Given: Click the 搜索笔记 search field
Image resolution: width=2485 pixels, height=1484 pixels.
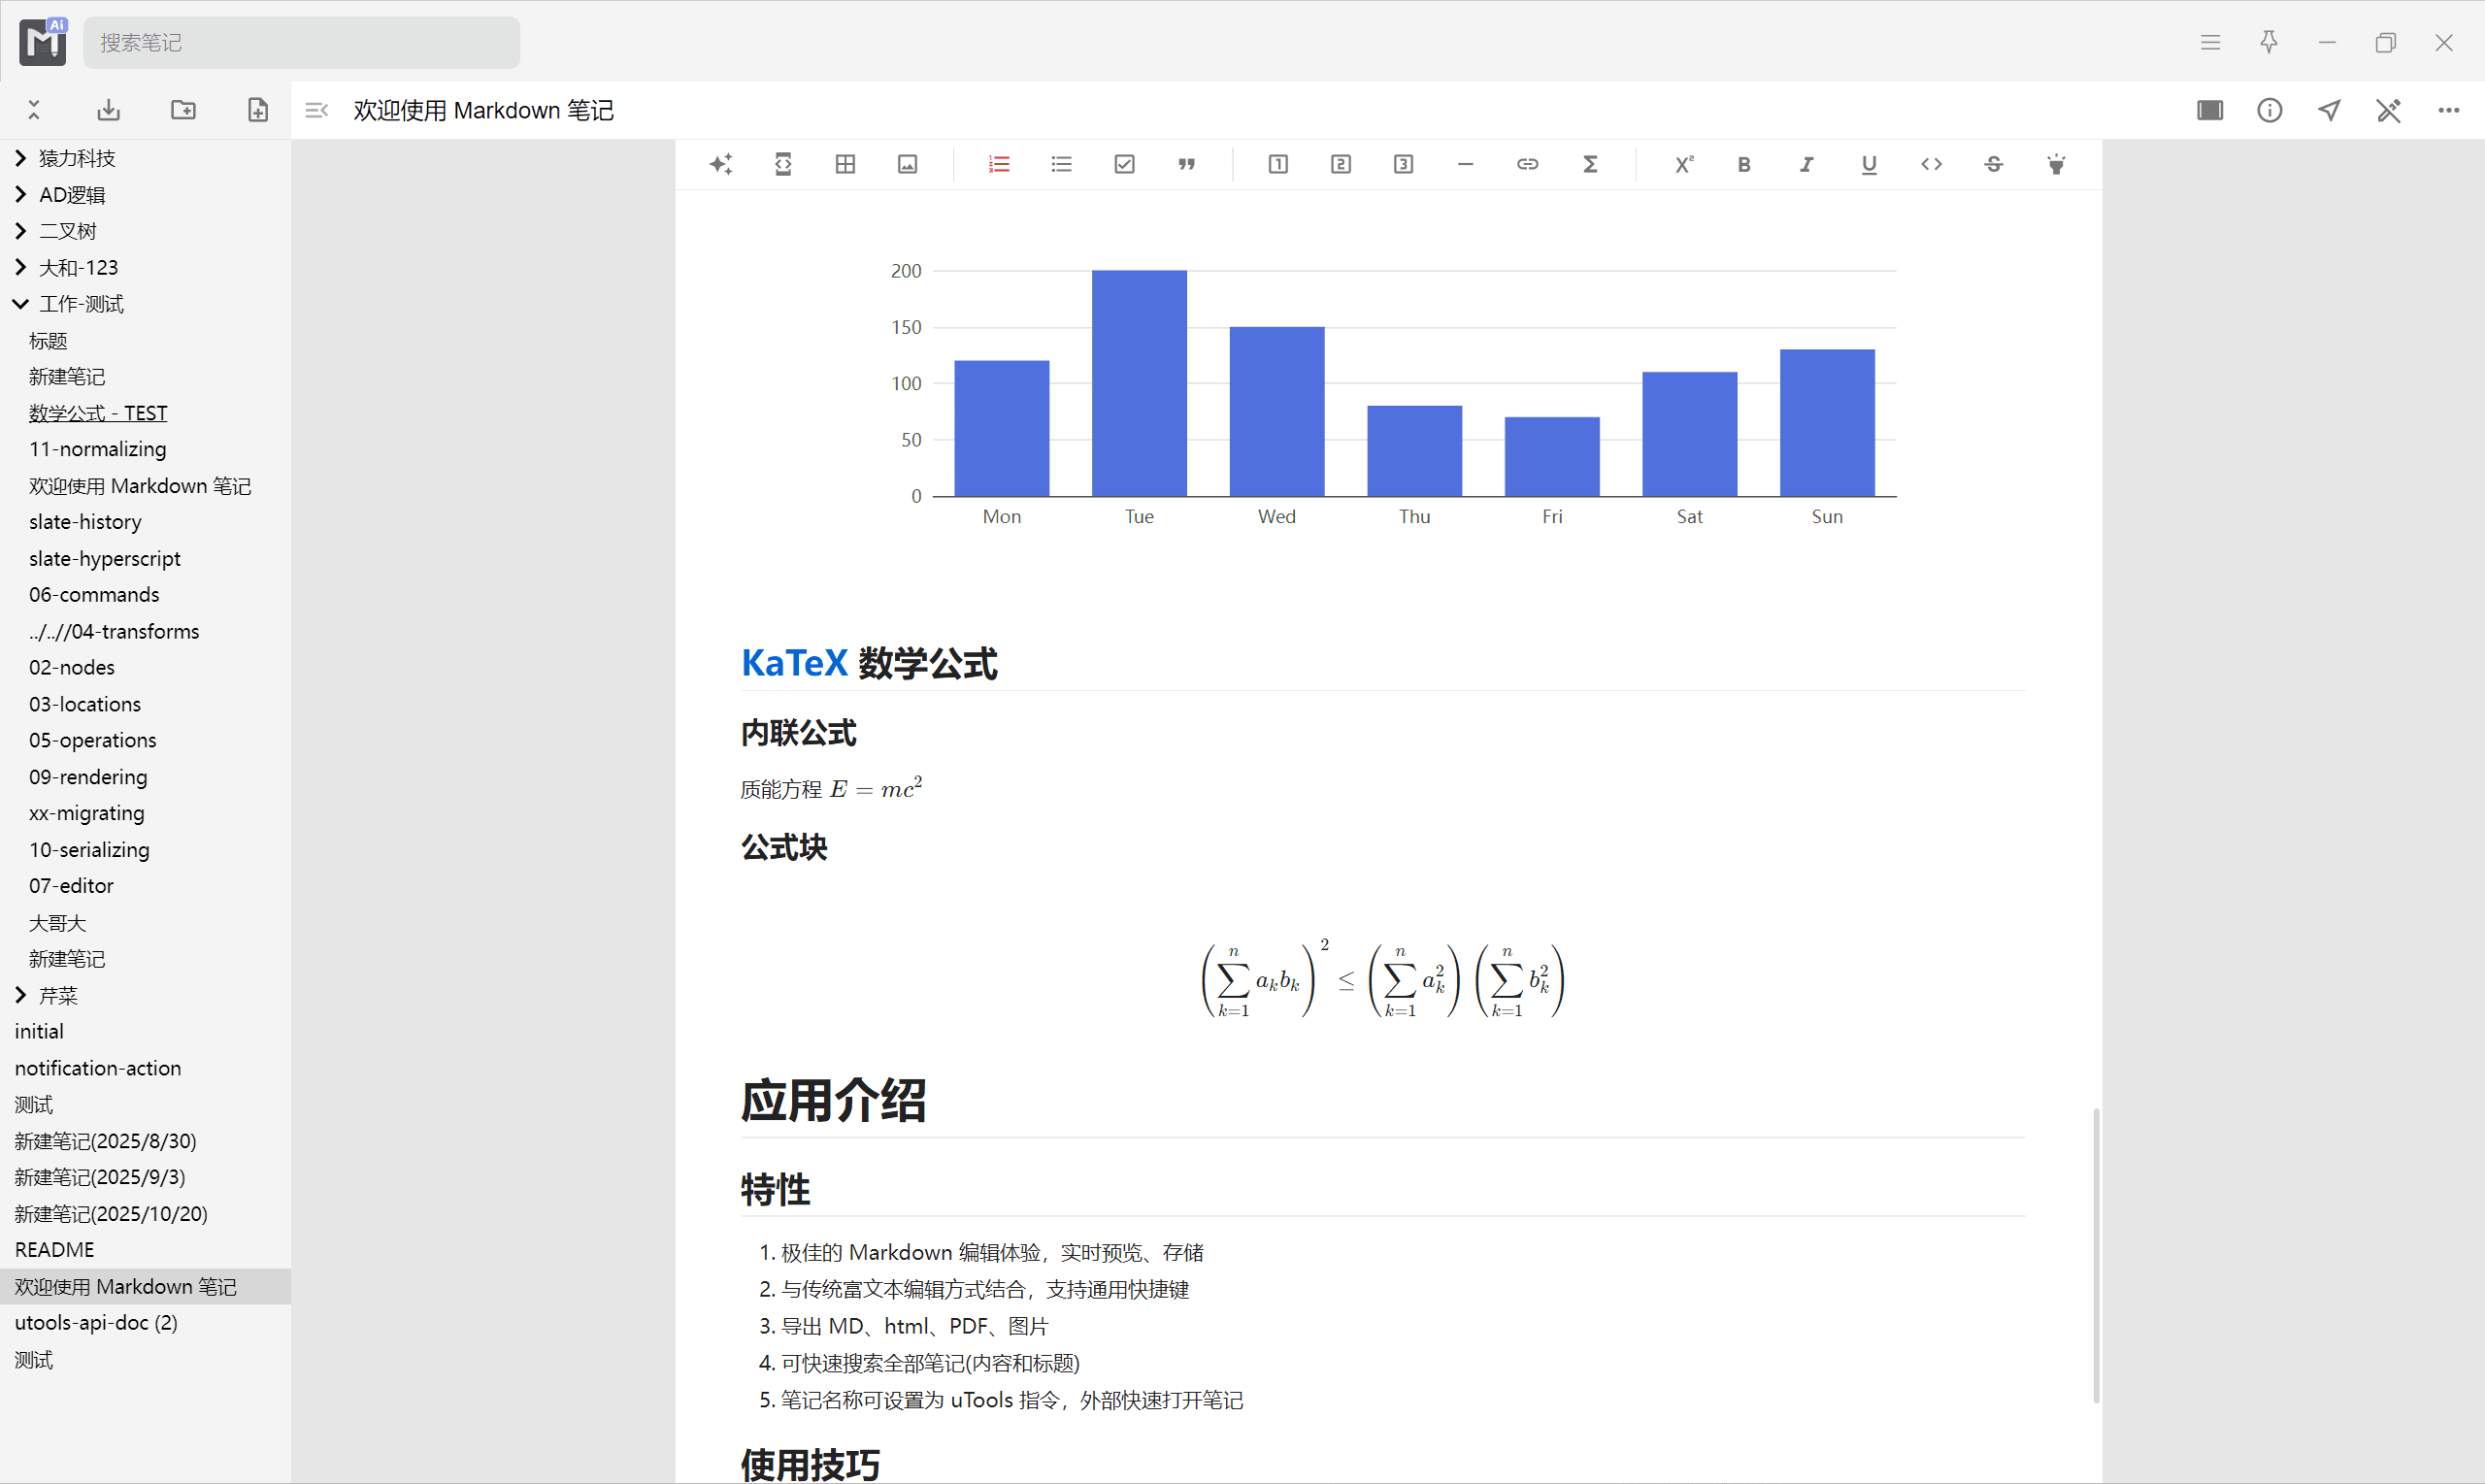Looking at the screenshot, I should pos(300,43).
